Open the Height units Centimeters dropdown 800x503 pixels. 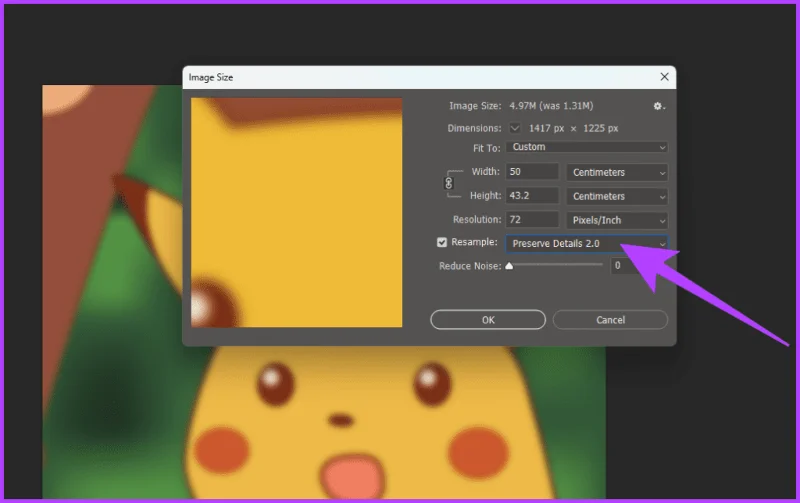[617, 196]
